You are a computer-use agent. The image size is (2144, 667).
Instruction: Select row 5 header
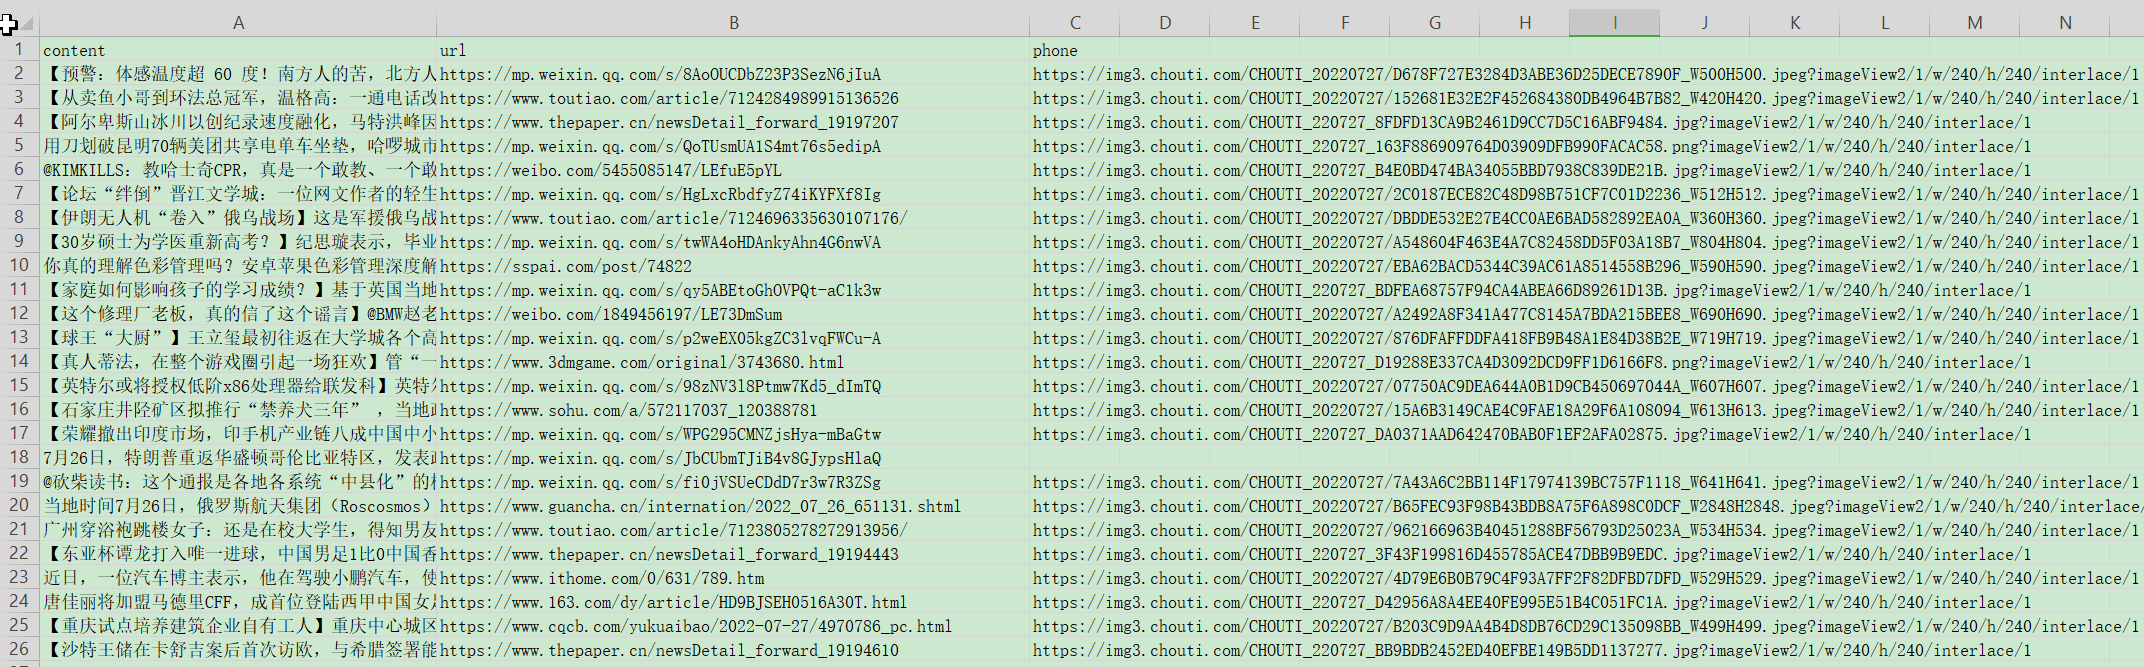pyautogui.click(x=19, y=145)
